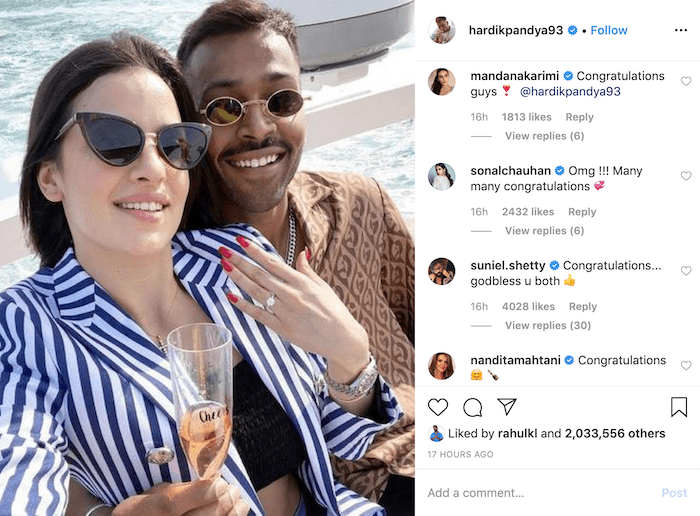The width and height of the screenshot is (700, 516).
Task: Expand View replies (6) under sonalchauhan's comment
Action: tap(544, 230)
